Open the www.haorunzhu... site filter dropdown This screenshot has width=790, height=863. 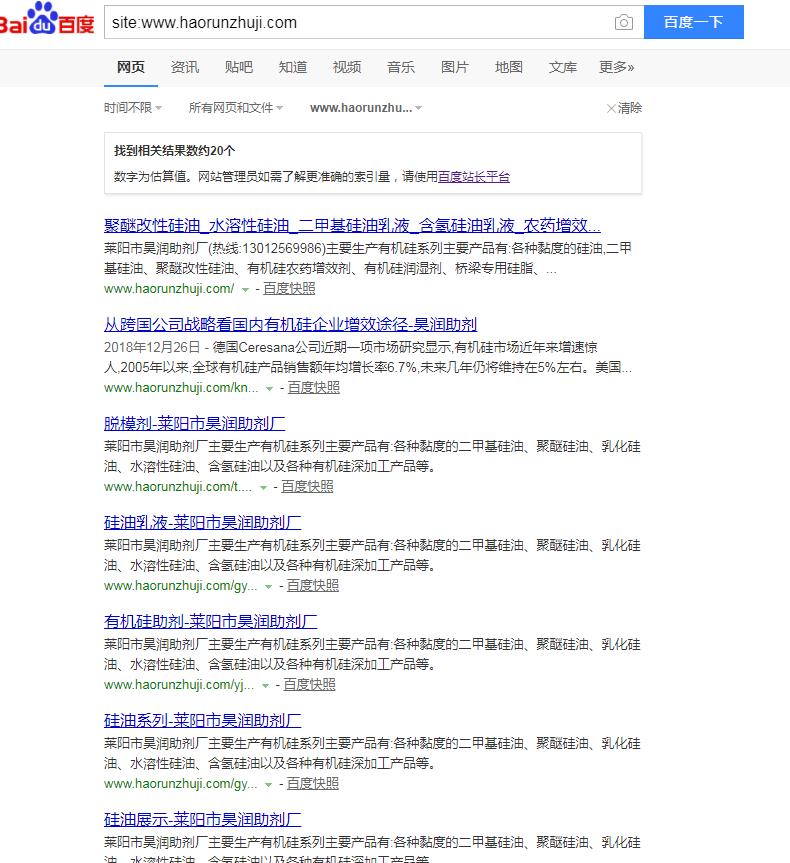click(x=366, y=108)
